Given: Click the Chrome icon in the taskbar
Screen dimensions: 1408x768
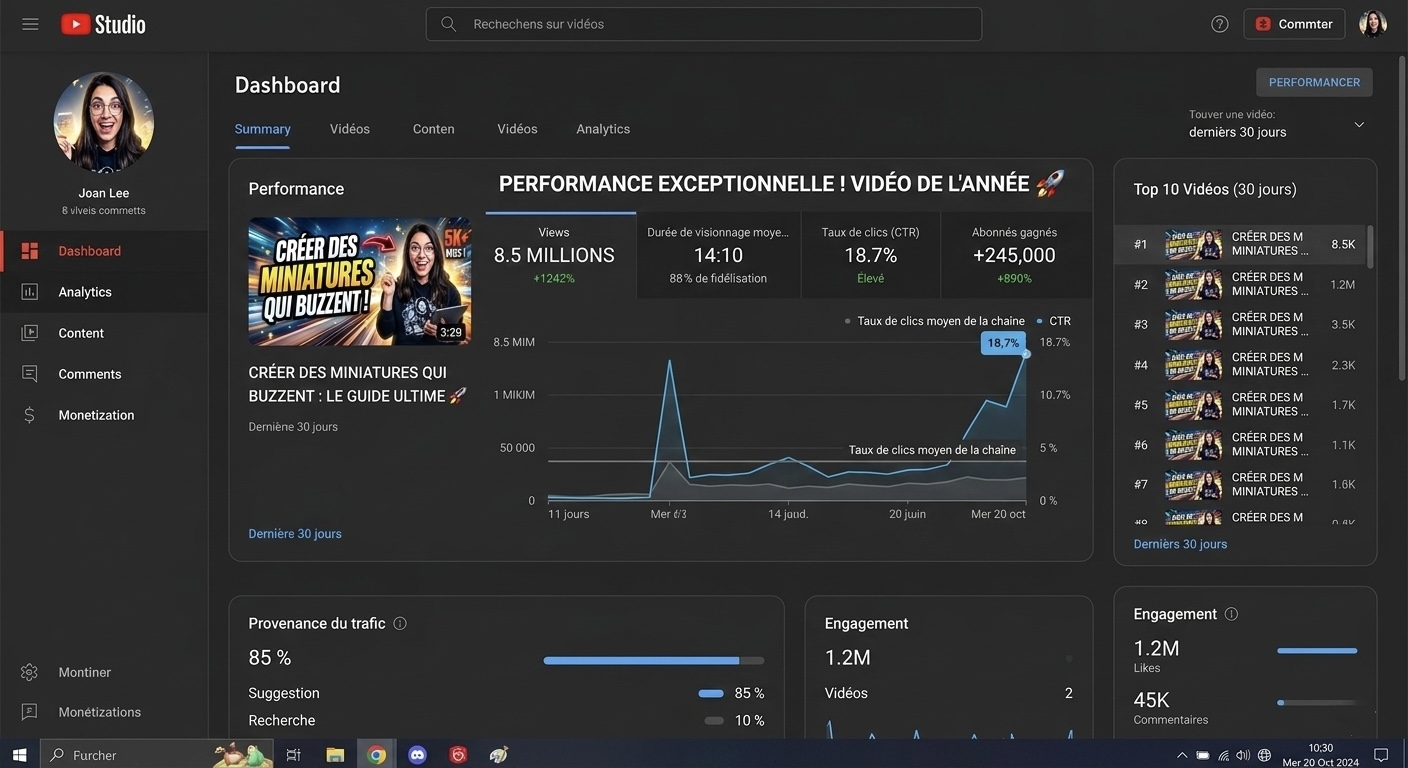Looking at the screenshot, I should (377, 755).
